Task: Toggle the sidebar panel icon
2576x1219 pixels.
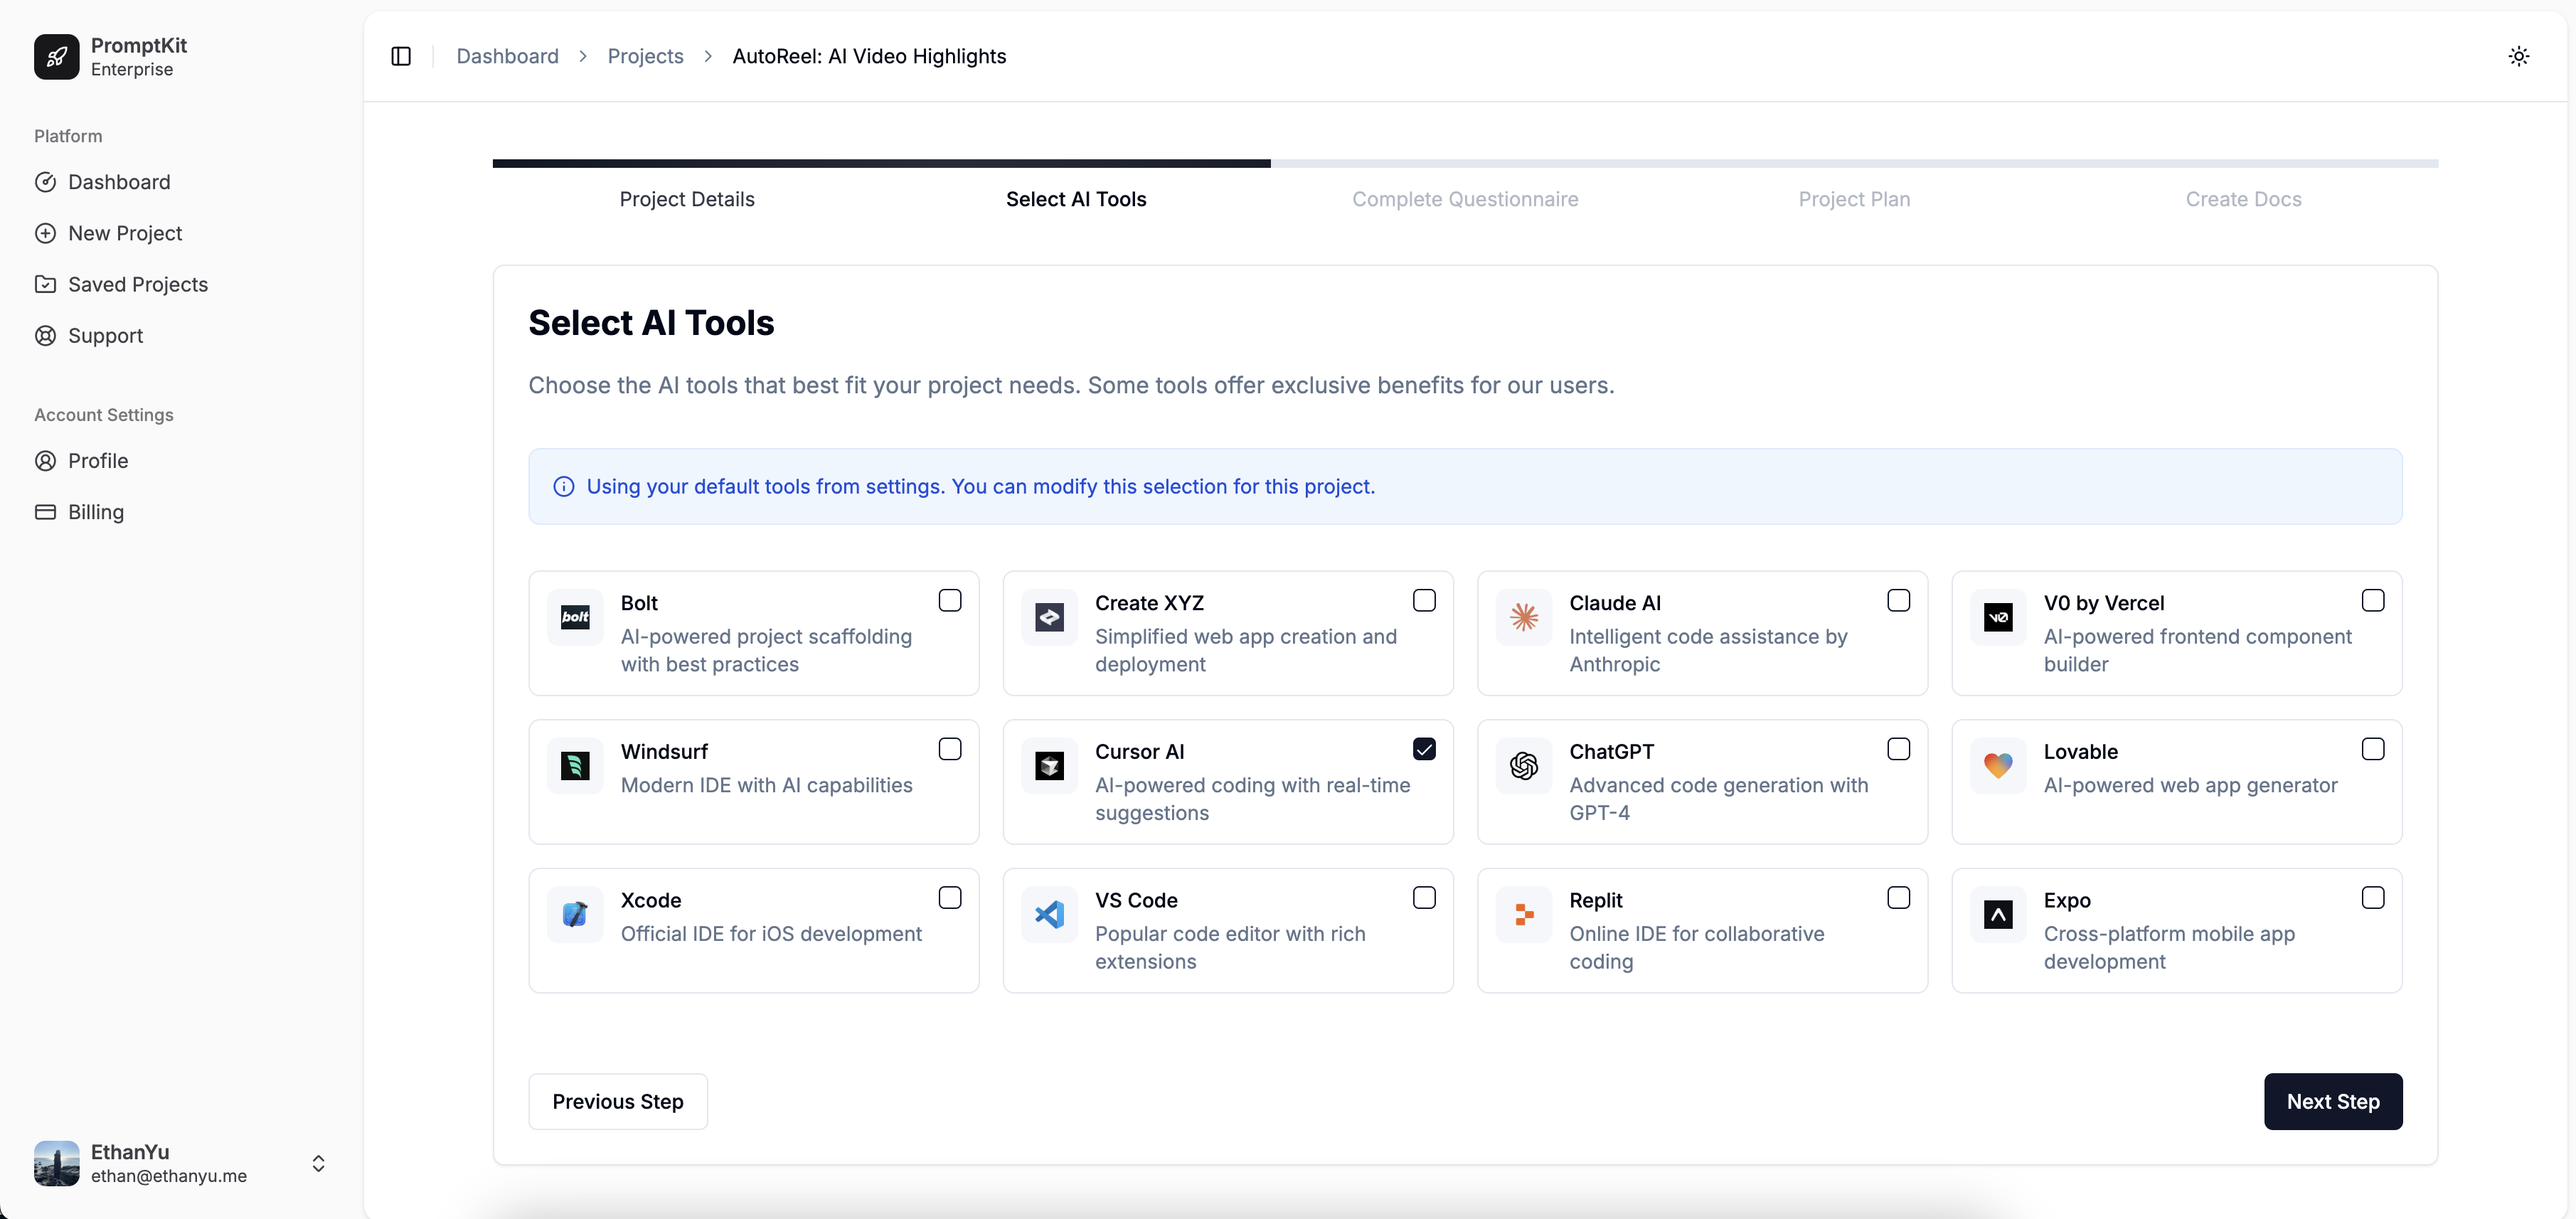Action: coord(401,56)
